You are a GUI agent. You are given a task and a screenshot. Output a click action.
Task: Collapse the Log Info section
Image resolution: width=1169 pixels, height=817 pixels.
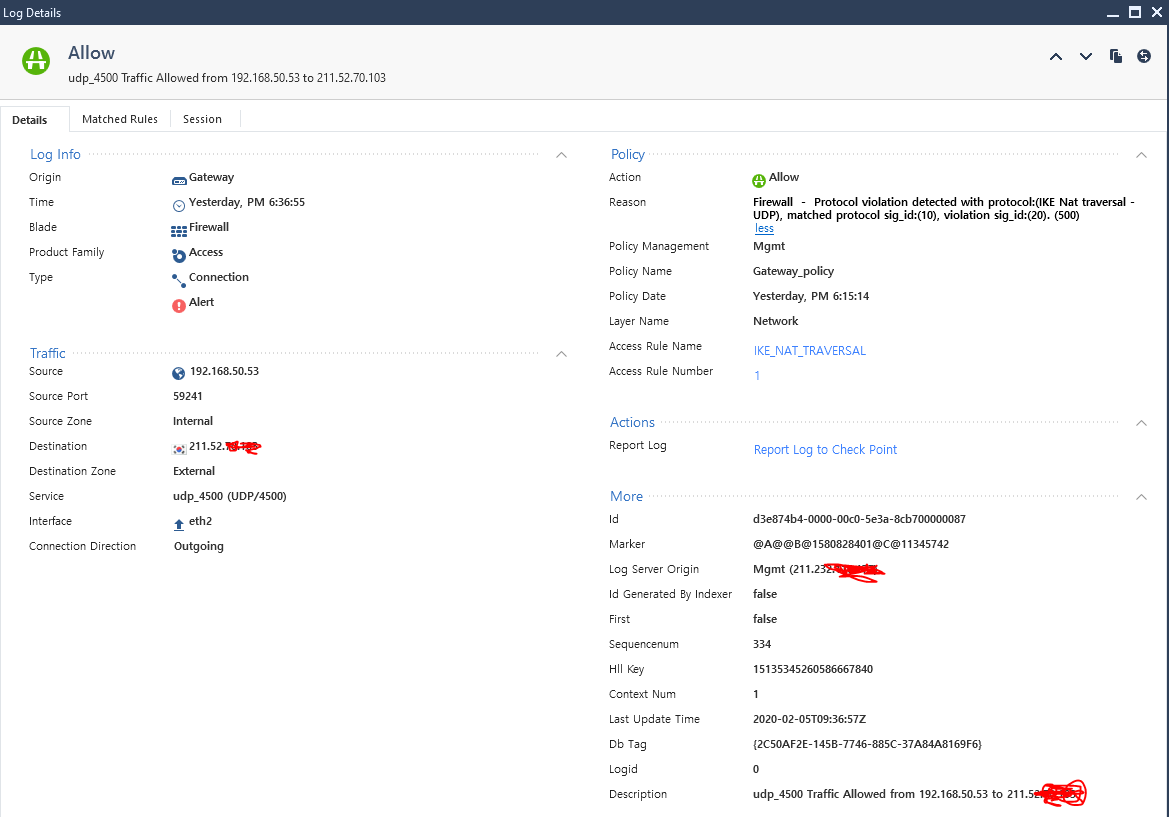click(561, 154)
